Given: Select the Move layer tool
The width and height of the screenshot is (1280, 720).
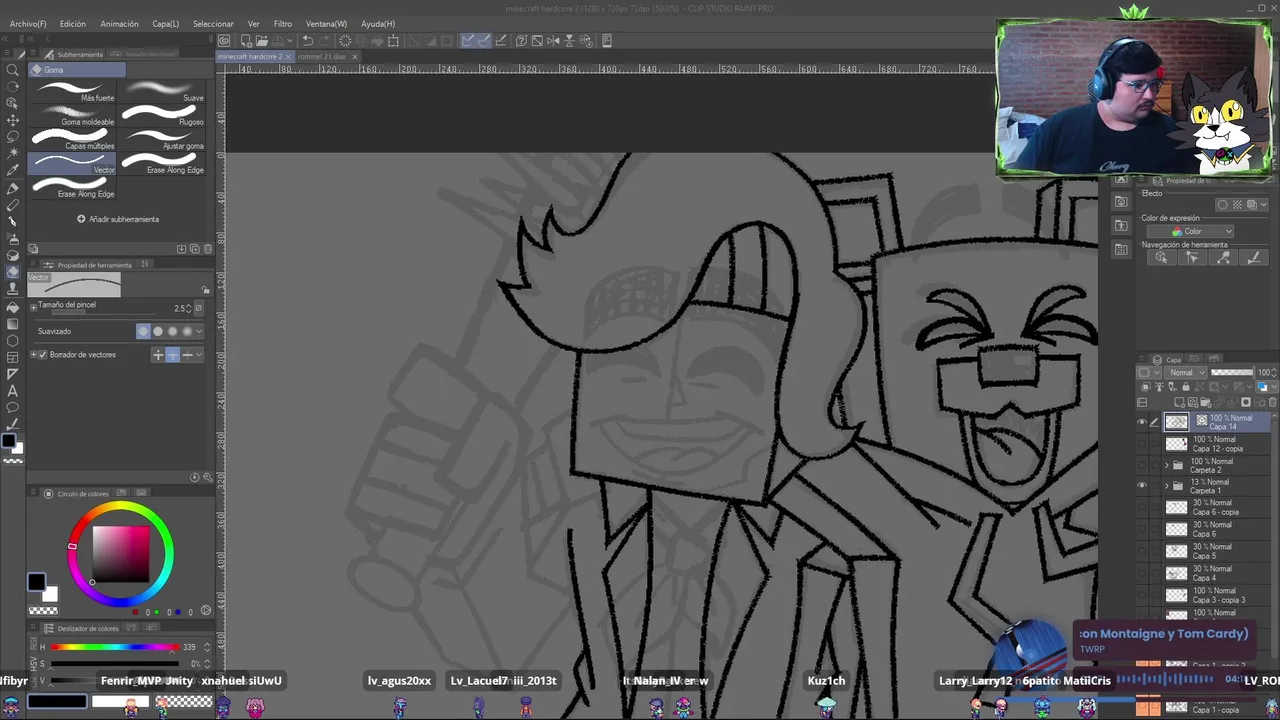Looking at the screenshot, I should tap(13, 121).
